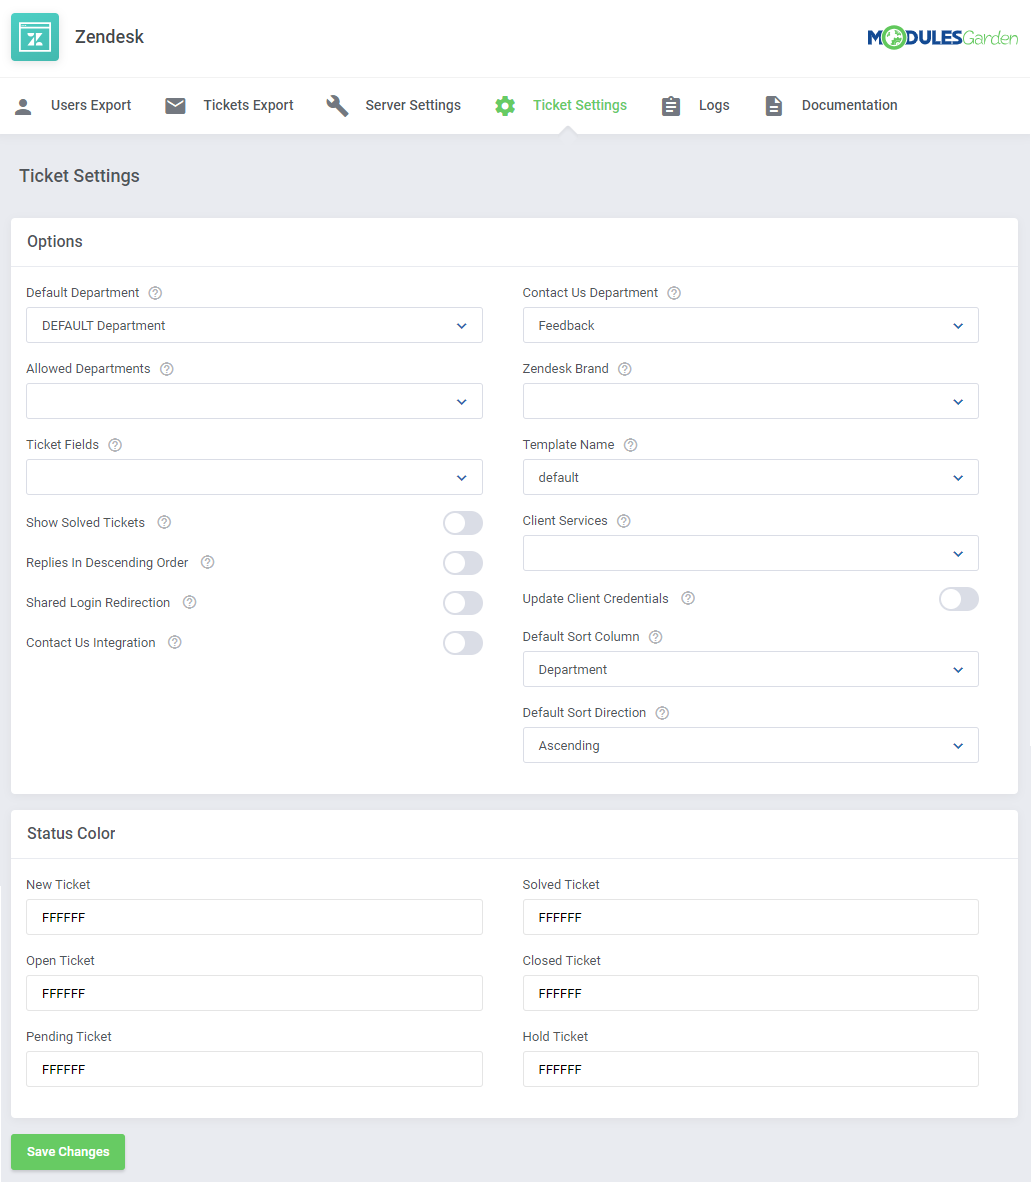The height and width of the screenshot is (1182, 1031).
Task: Click the Zendesk title text
Action: click(x=109, y=37)
